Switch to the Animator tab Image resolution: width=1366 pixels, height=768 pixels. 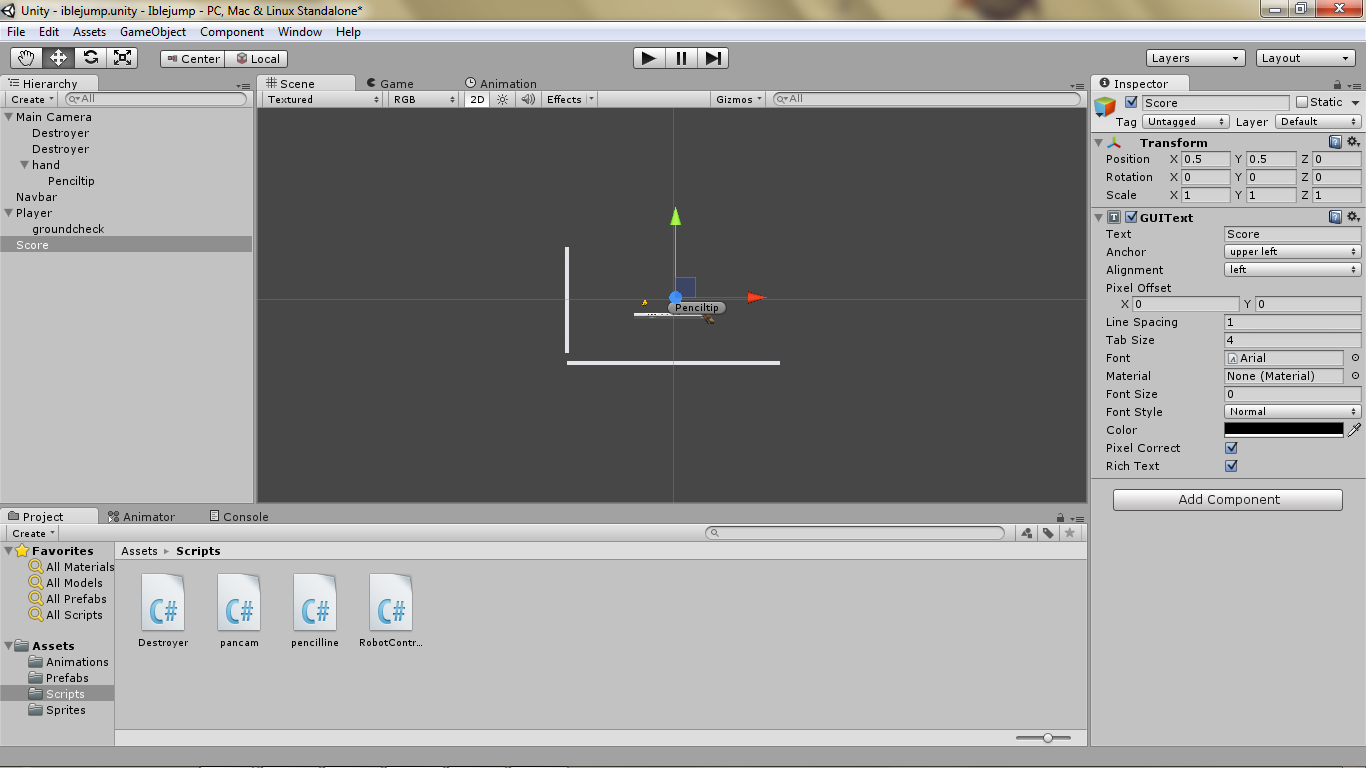coord(141,517)
